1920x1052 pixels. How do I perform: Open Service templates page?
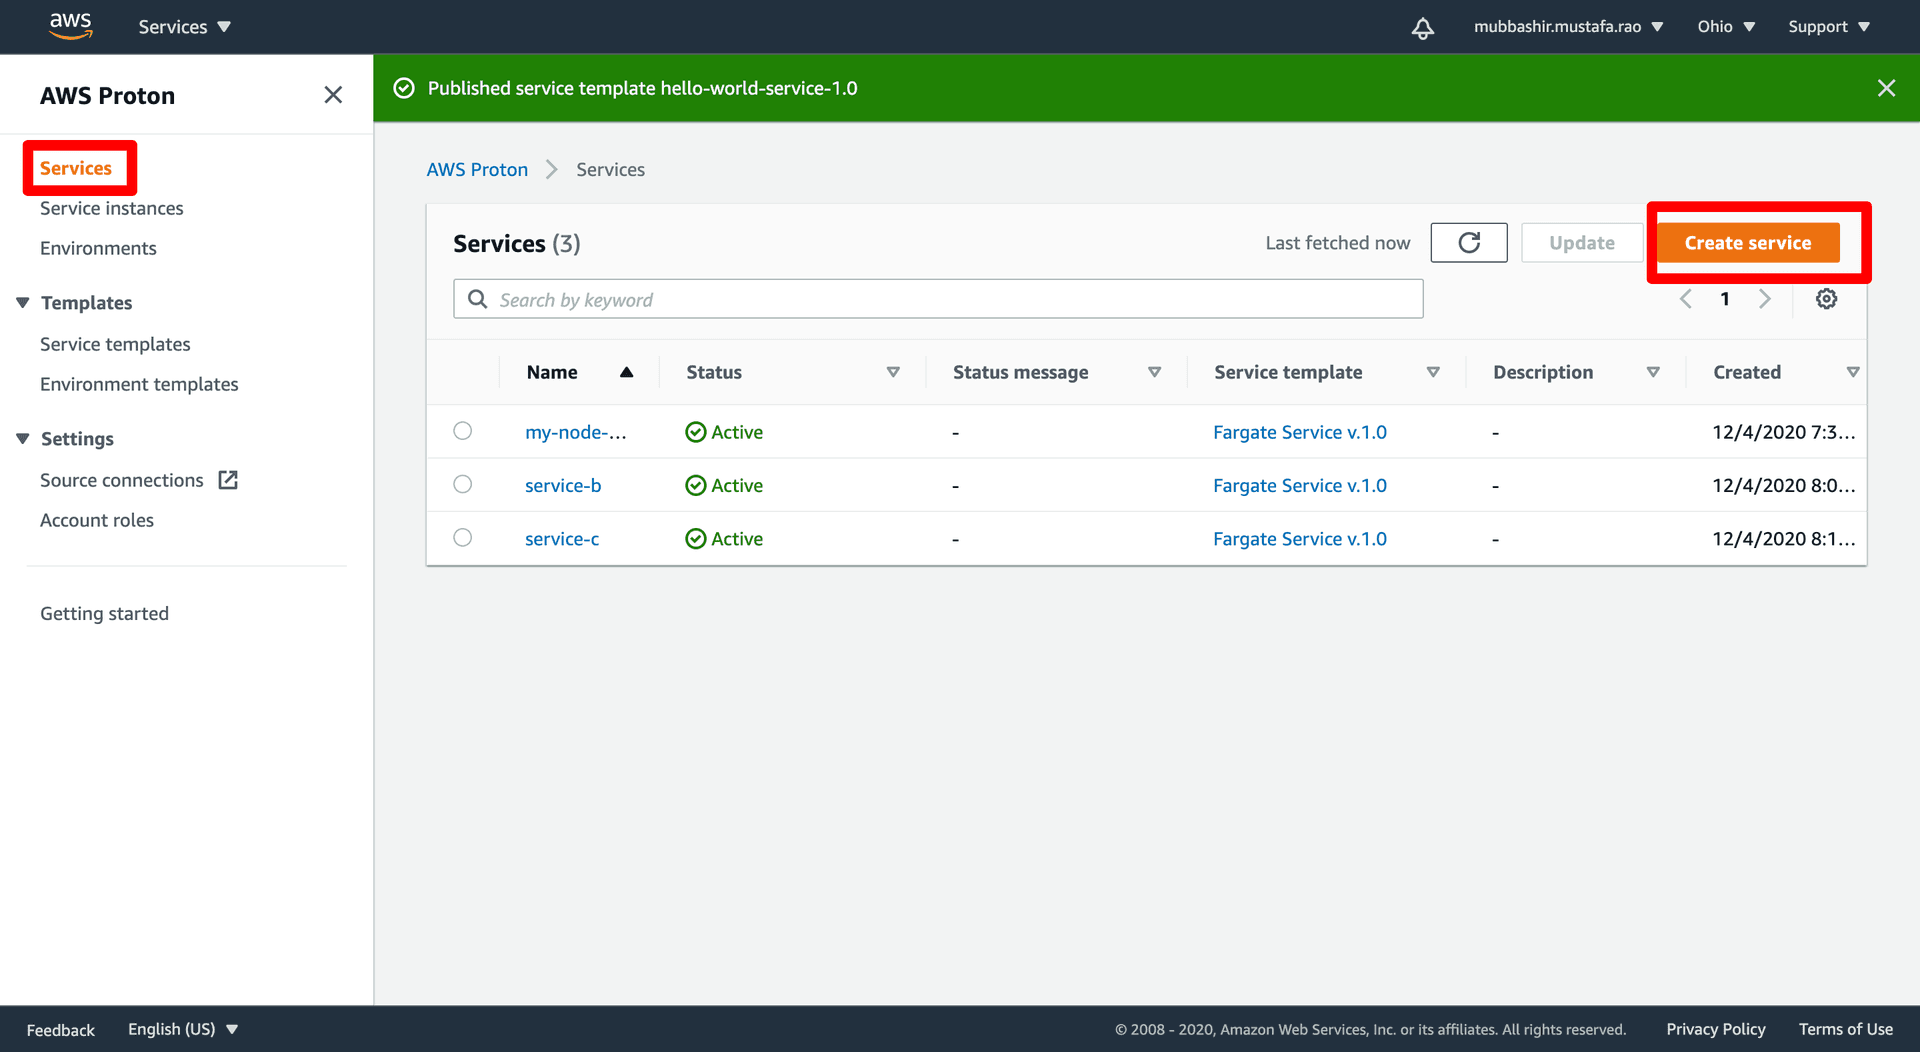(x=115, y=344)
